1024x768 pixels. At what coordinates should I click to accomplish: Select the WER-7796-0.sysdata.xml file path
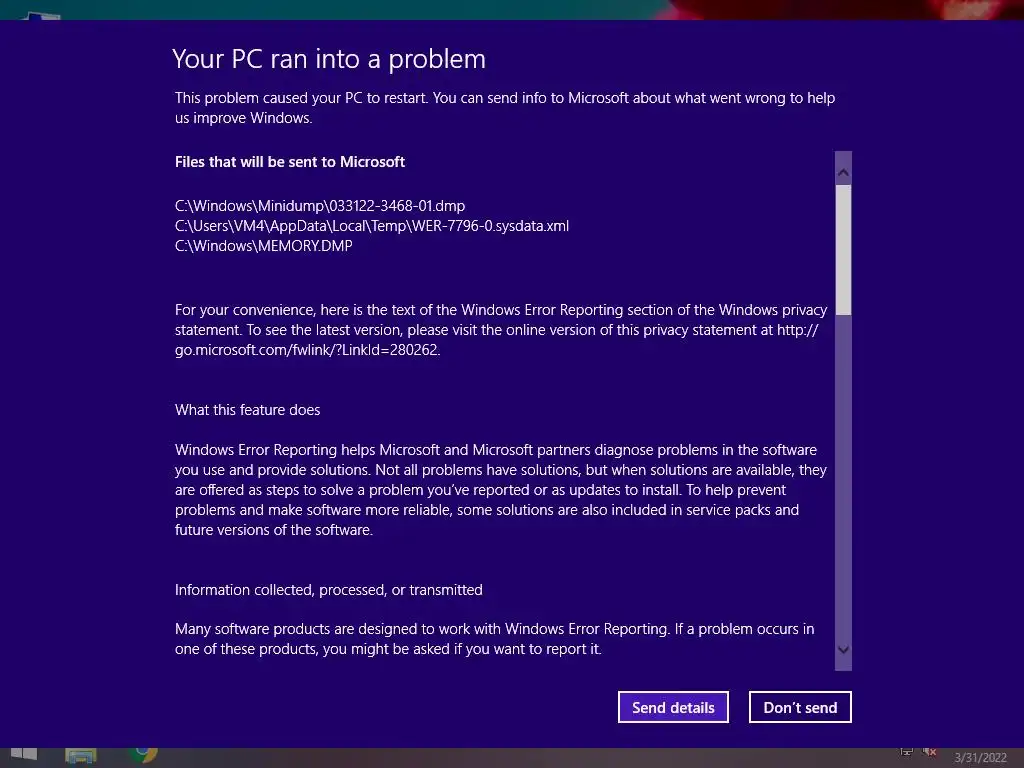372,226
